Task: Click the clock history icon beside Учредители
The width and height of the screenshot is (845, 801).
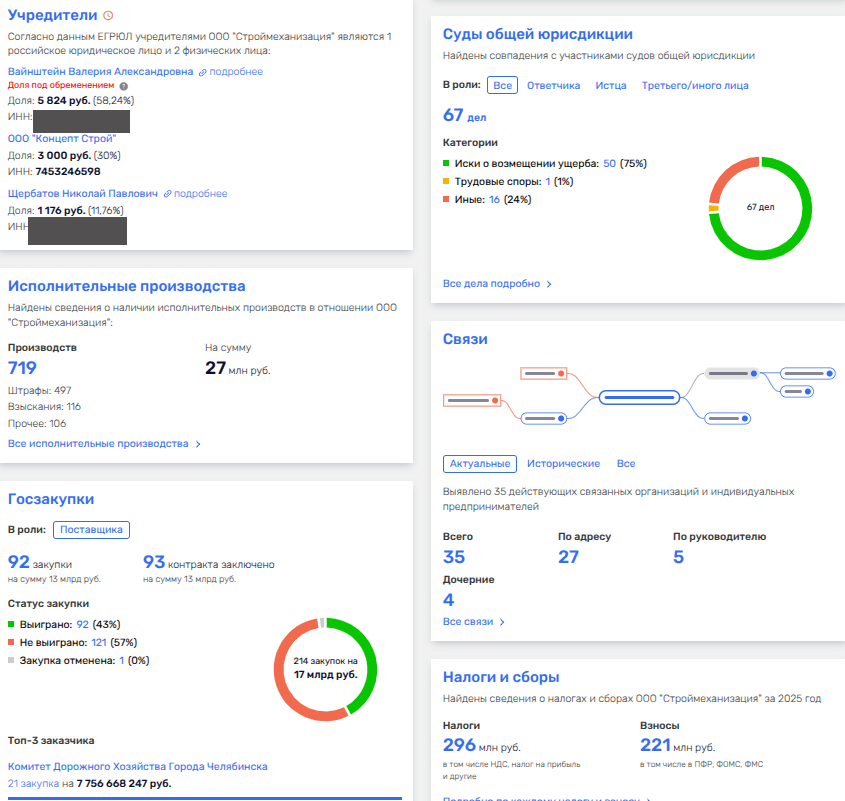Action: point(108,16)
